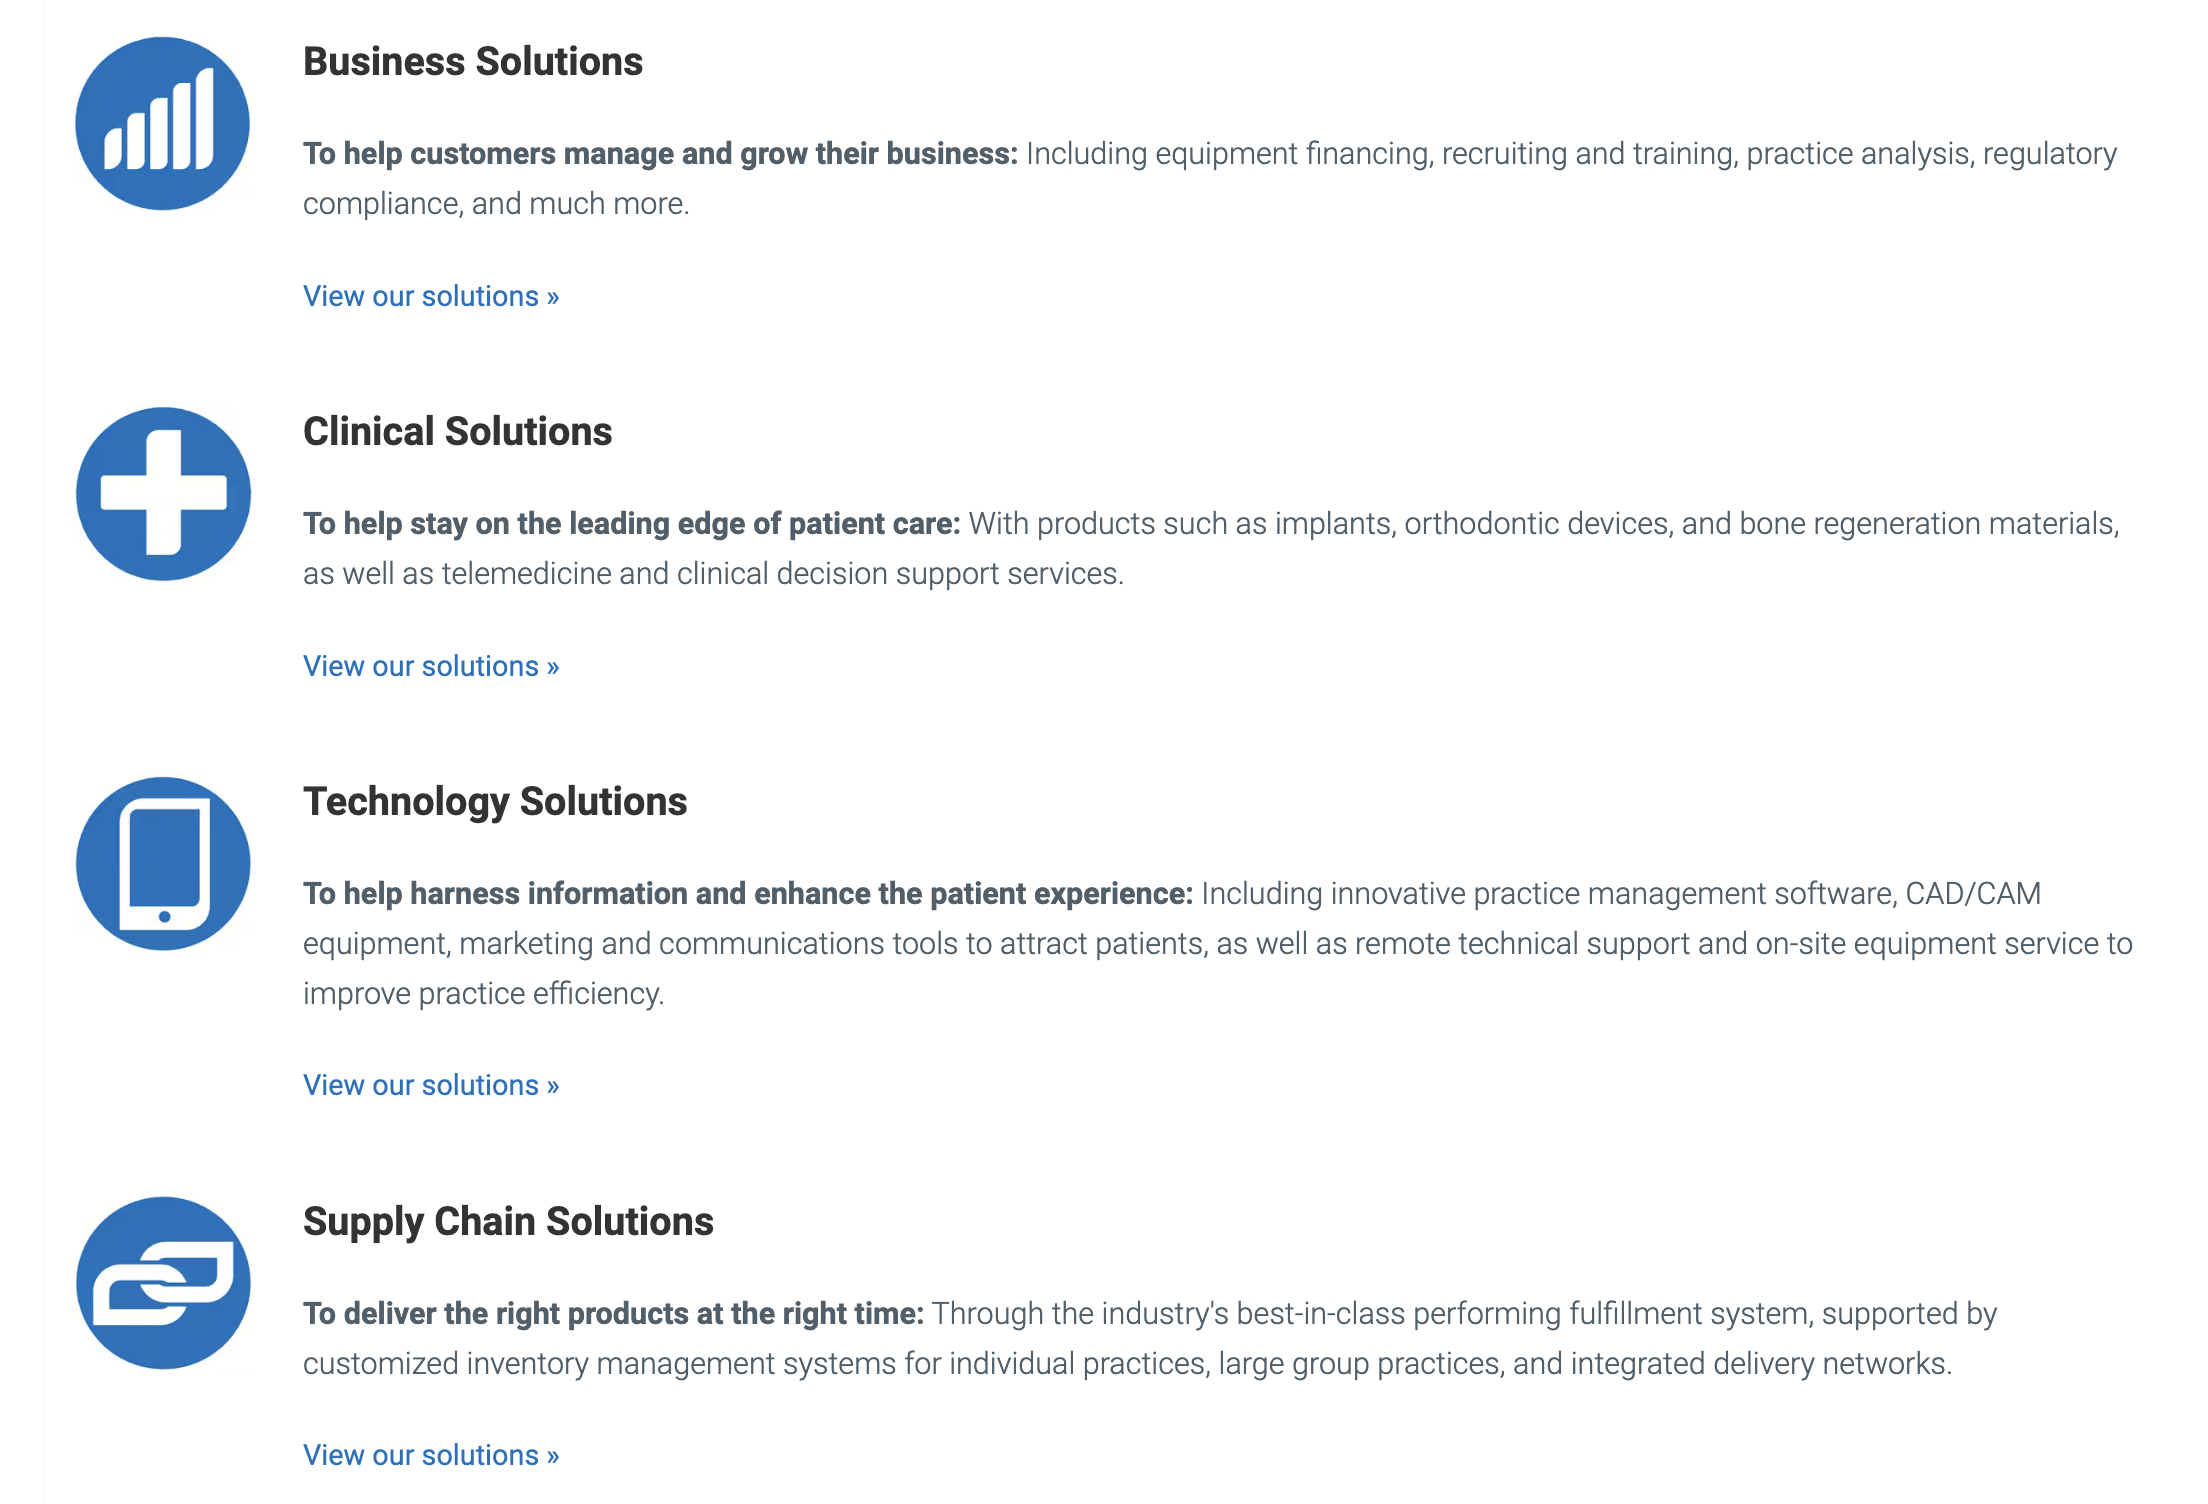Select the 'Supply Chain Solutions' heading
The height and width of the screenshot is (1504, 2208).
click(x=508, y=1222)
